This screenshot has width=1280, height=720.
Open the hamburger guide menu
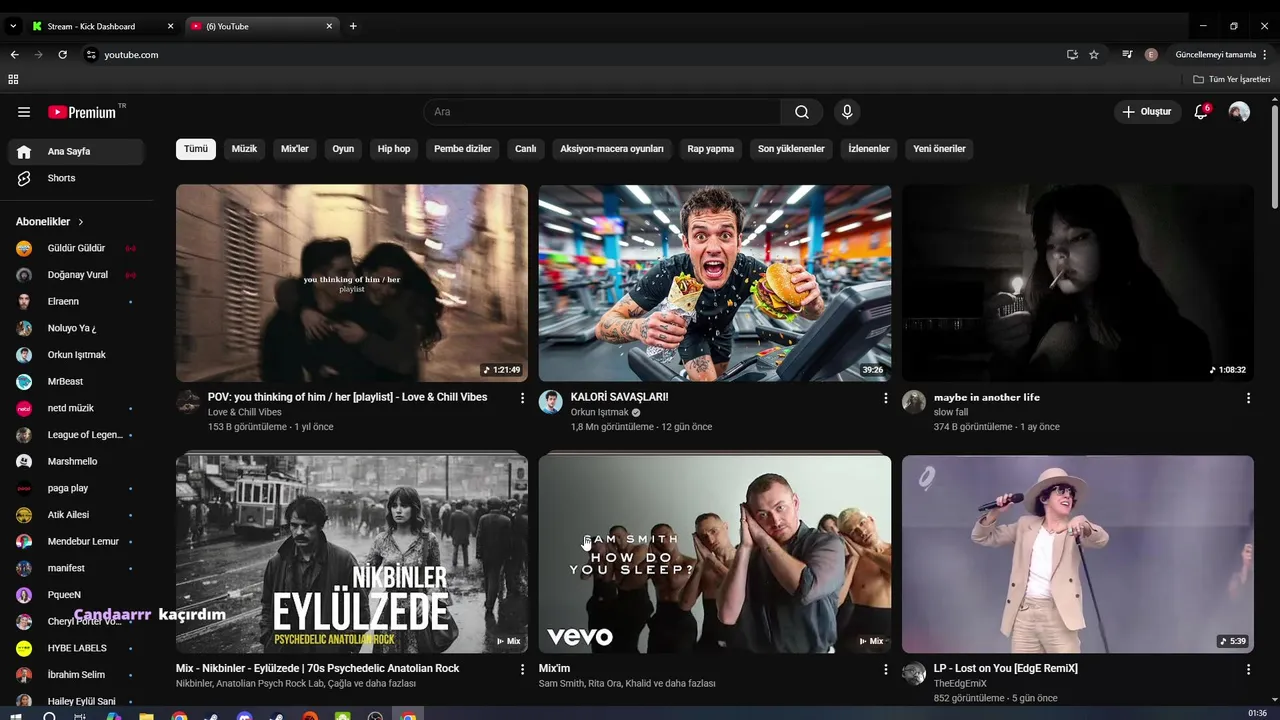(24, 112)
